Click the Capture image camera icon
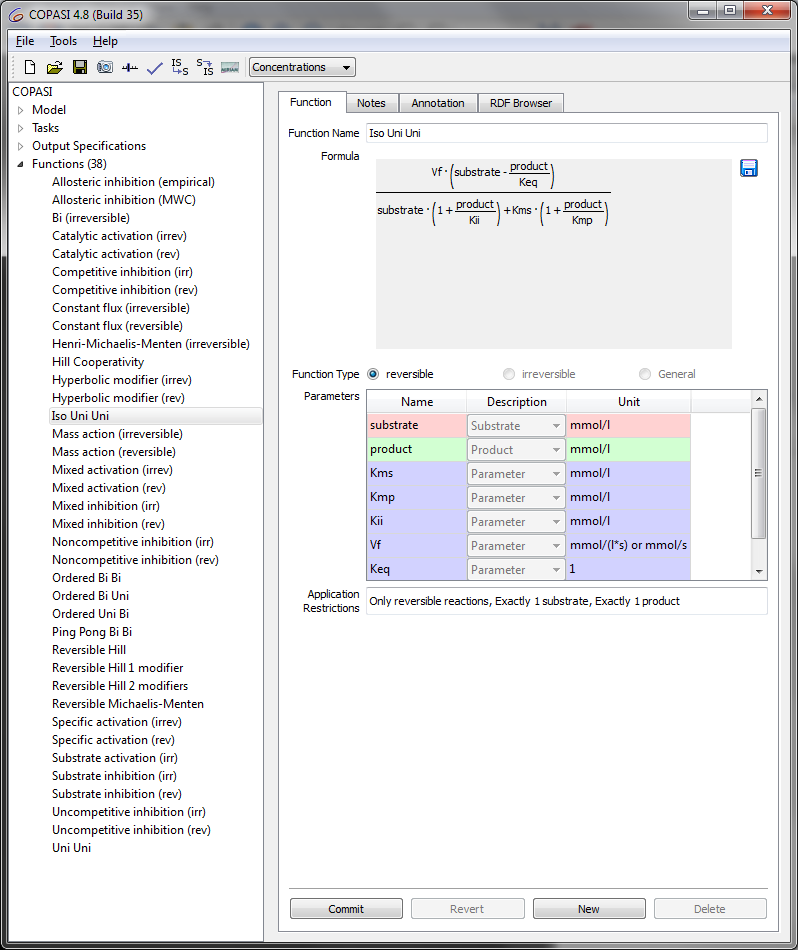The height and width of the screenshot is (950, 798). coord(105,68)
